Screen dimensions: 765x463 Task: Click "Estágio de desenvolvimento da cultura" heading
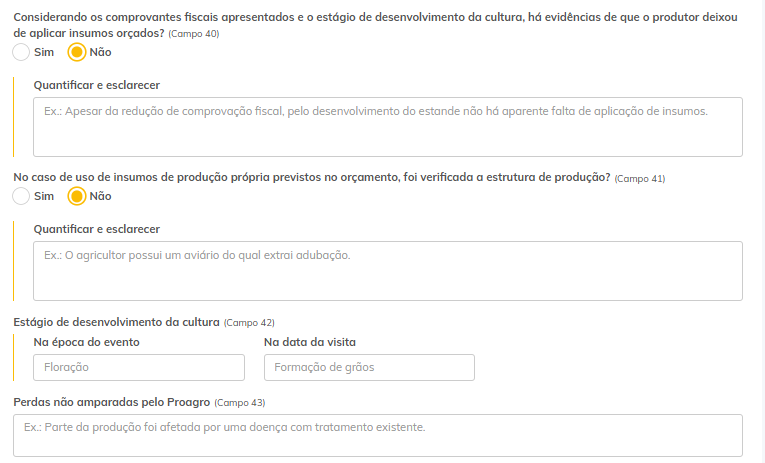[x=116, y=322]
